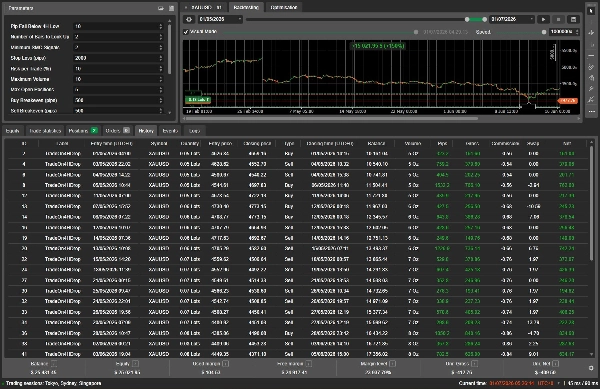Viewport: 600px width, 389px height.
Task: Click stepper arrows for Max Open Positions
Action: 161,90
